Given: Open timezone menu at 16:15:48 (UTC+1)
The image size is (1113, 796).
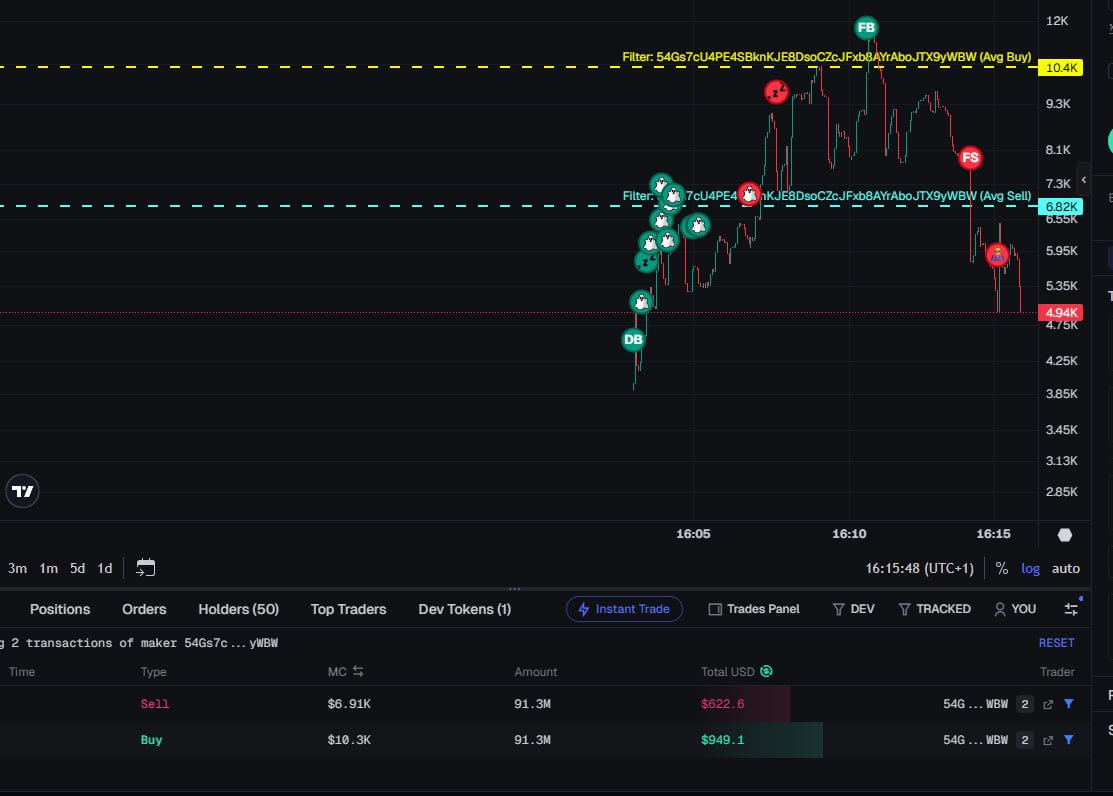Looking at the screenshot, I should click(x=919, y=568).
